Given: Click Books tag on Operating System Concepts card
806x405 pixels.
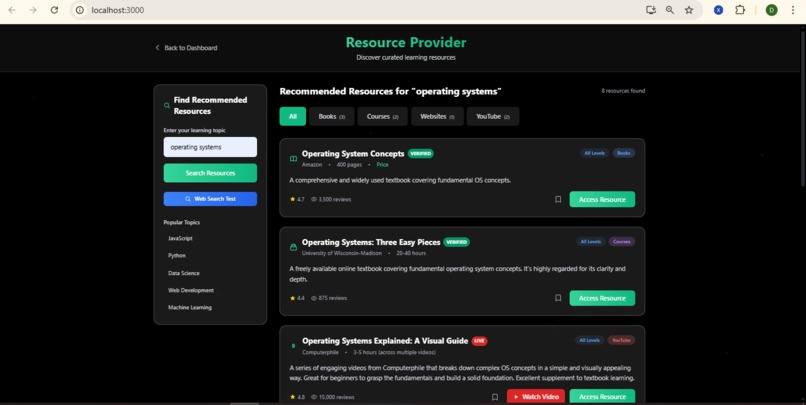Looking at the screenshot, I should tap(624, 153).
